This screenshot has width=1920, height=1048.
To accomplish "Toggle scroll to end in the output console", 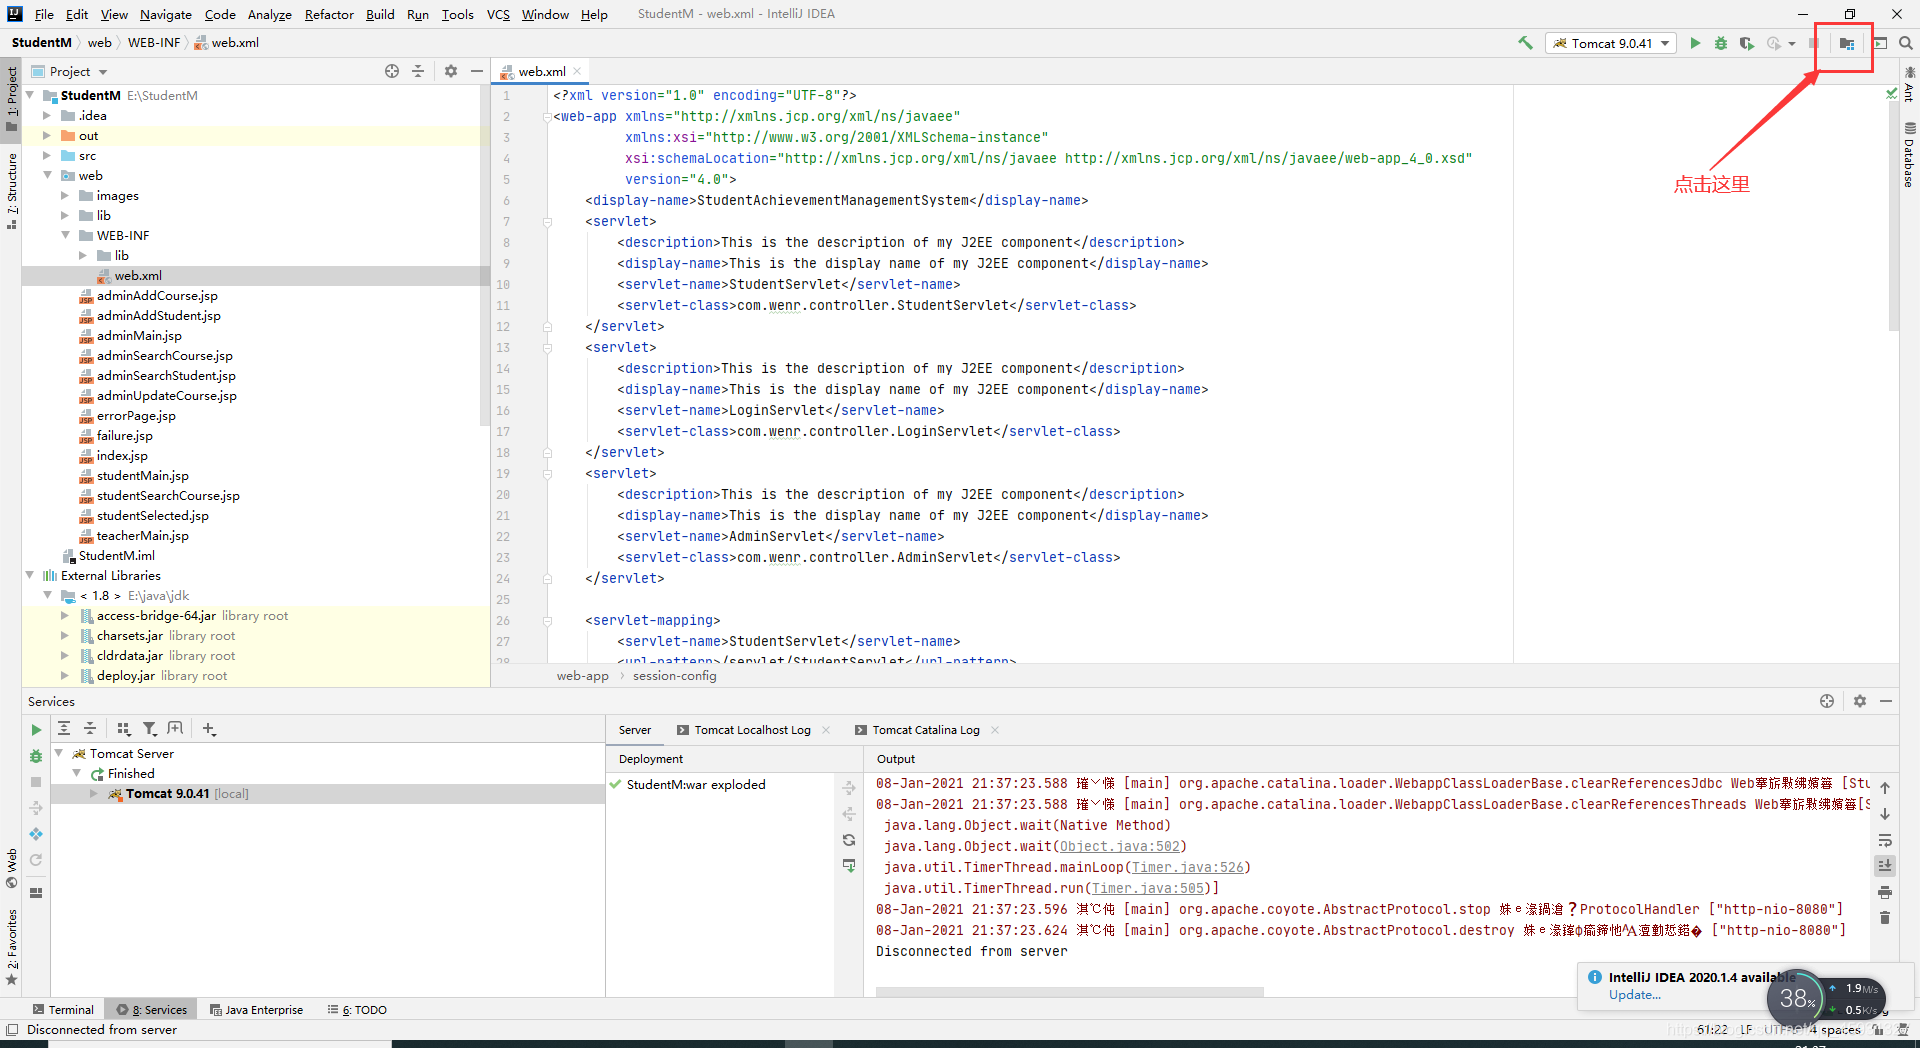I will click(x=1885, y=866).
